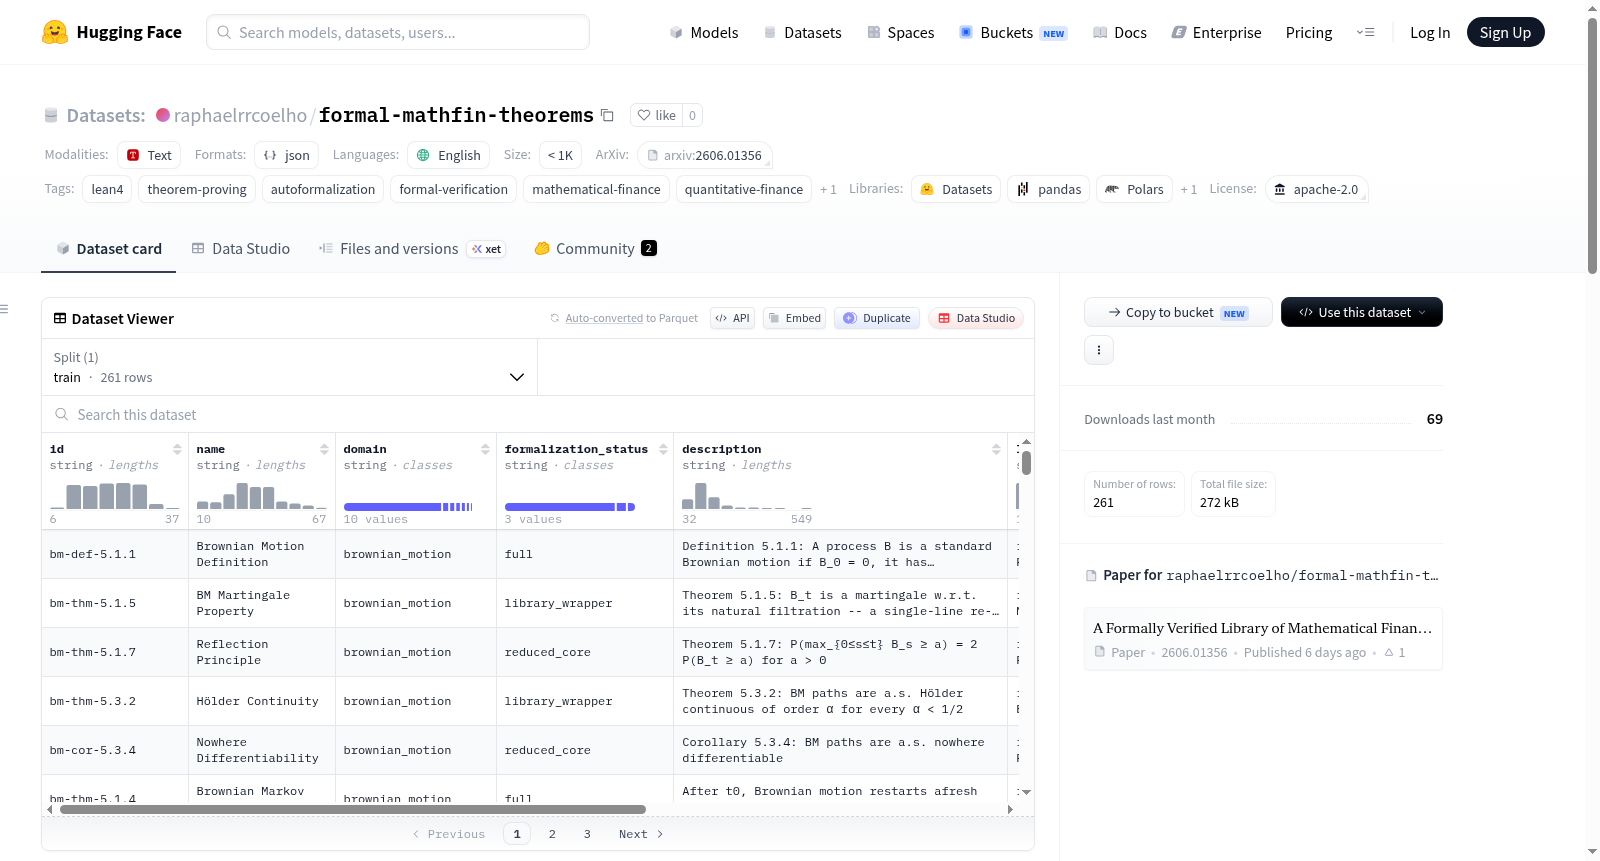
Task: Click the Text modality tag
Action: [149, 155]
